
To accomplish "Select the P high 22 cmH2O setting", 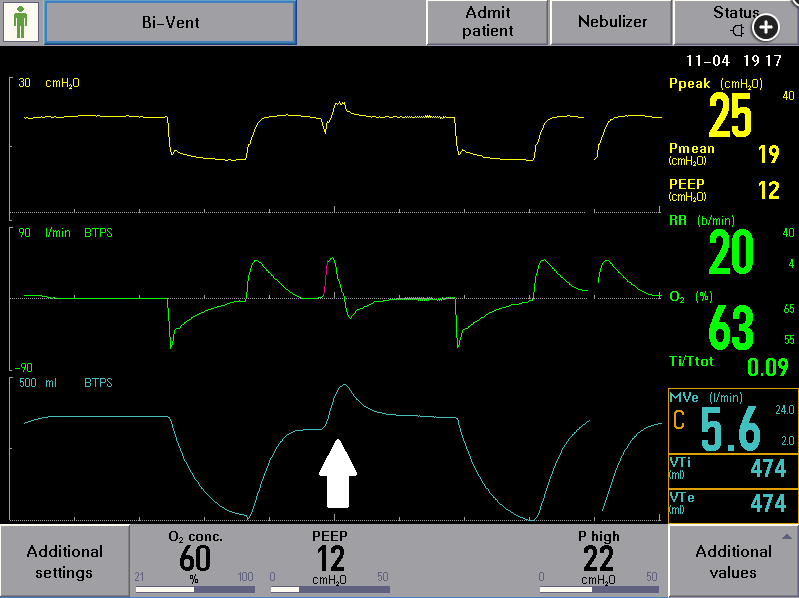I will pos(598,560).
